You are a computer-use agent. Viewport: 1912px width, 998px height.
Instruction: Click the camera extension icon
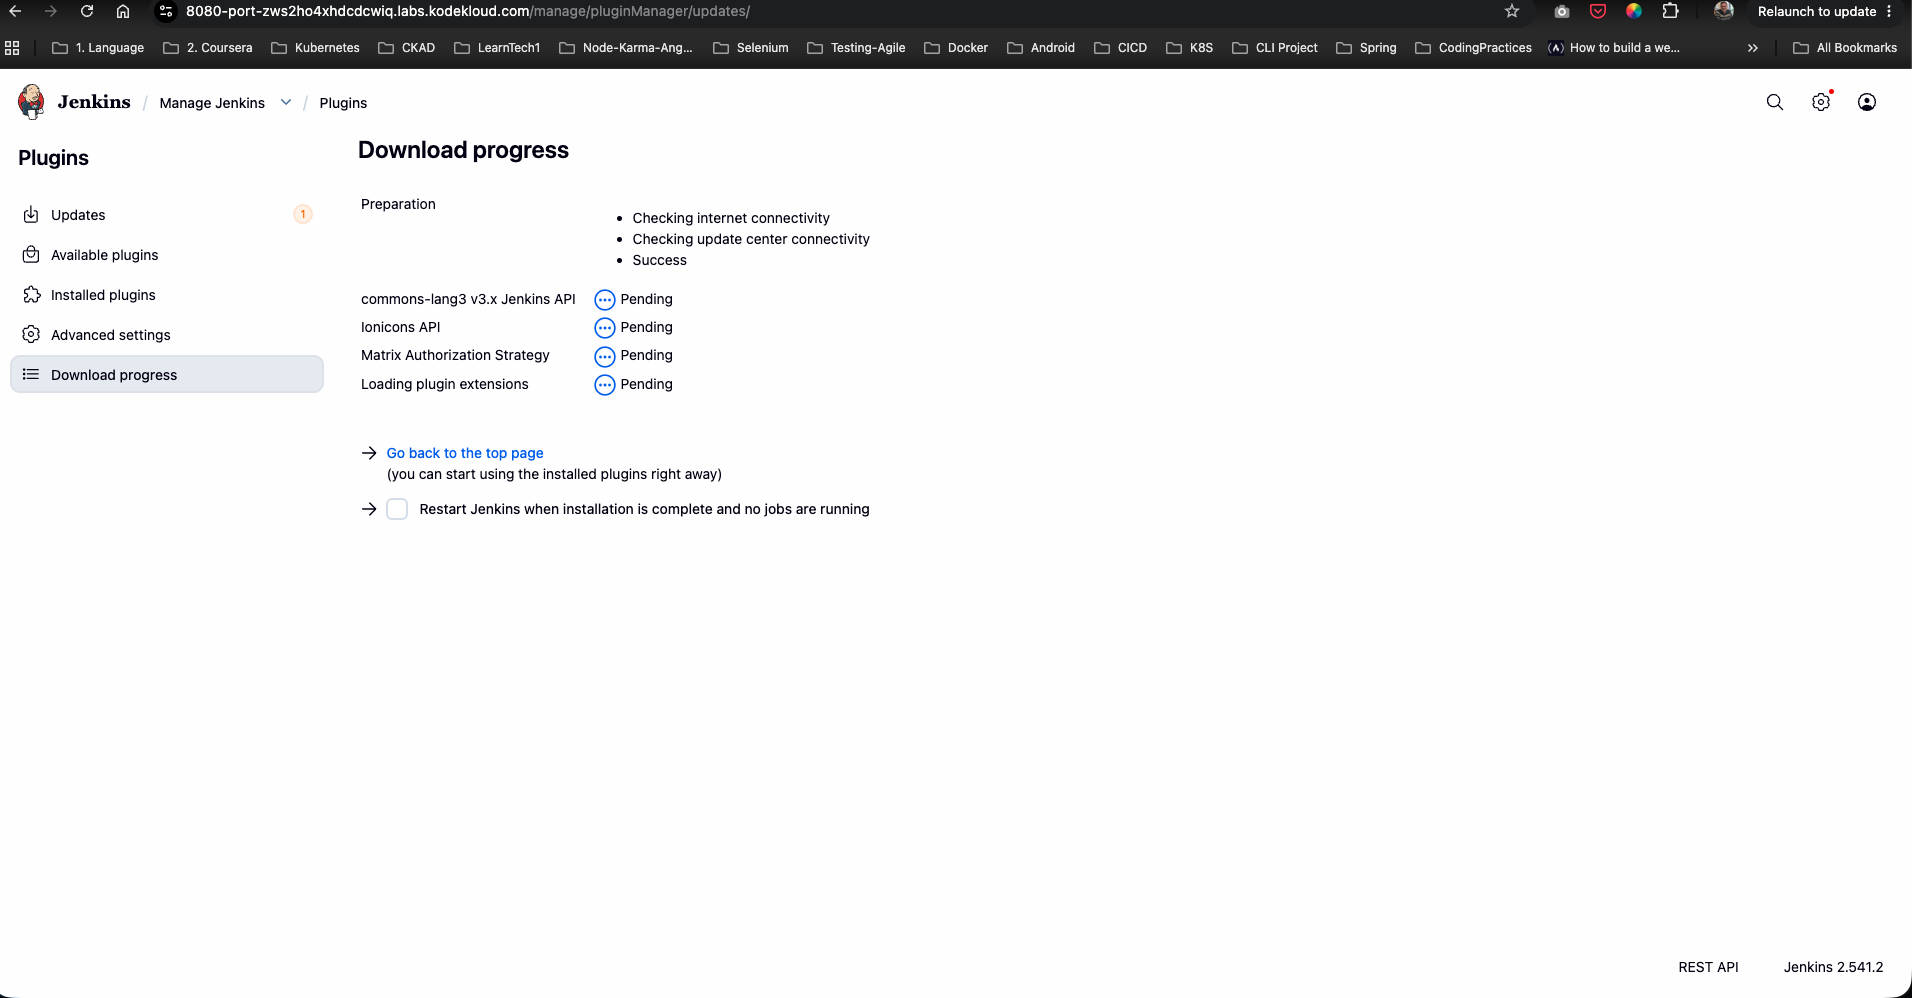click(1562, 11)
